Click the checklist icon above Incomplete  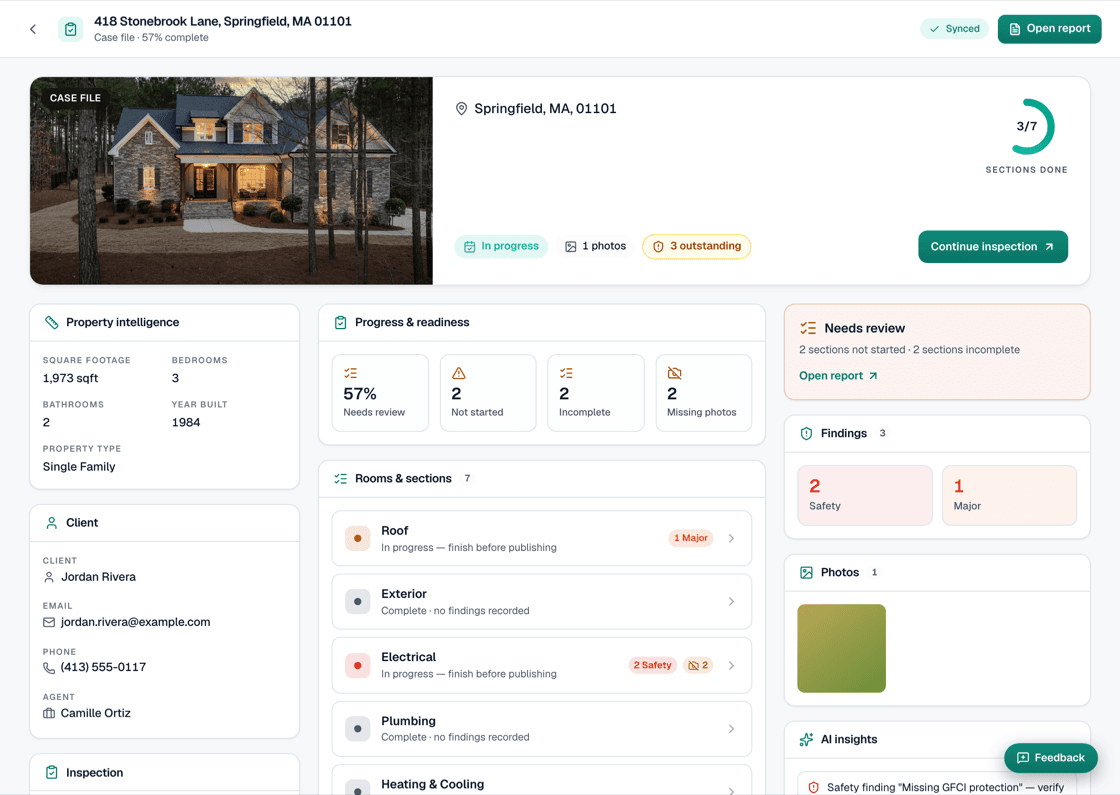pos(566,373)
